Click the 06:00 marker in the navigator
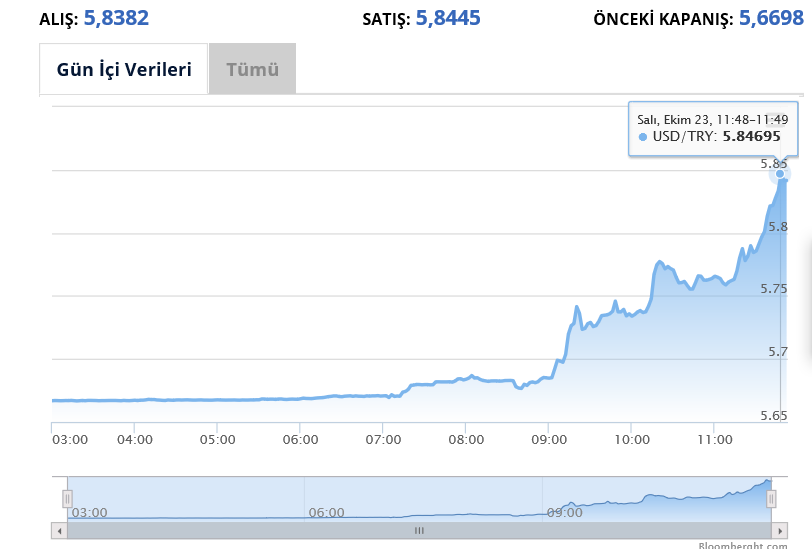 coord(327,512)
